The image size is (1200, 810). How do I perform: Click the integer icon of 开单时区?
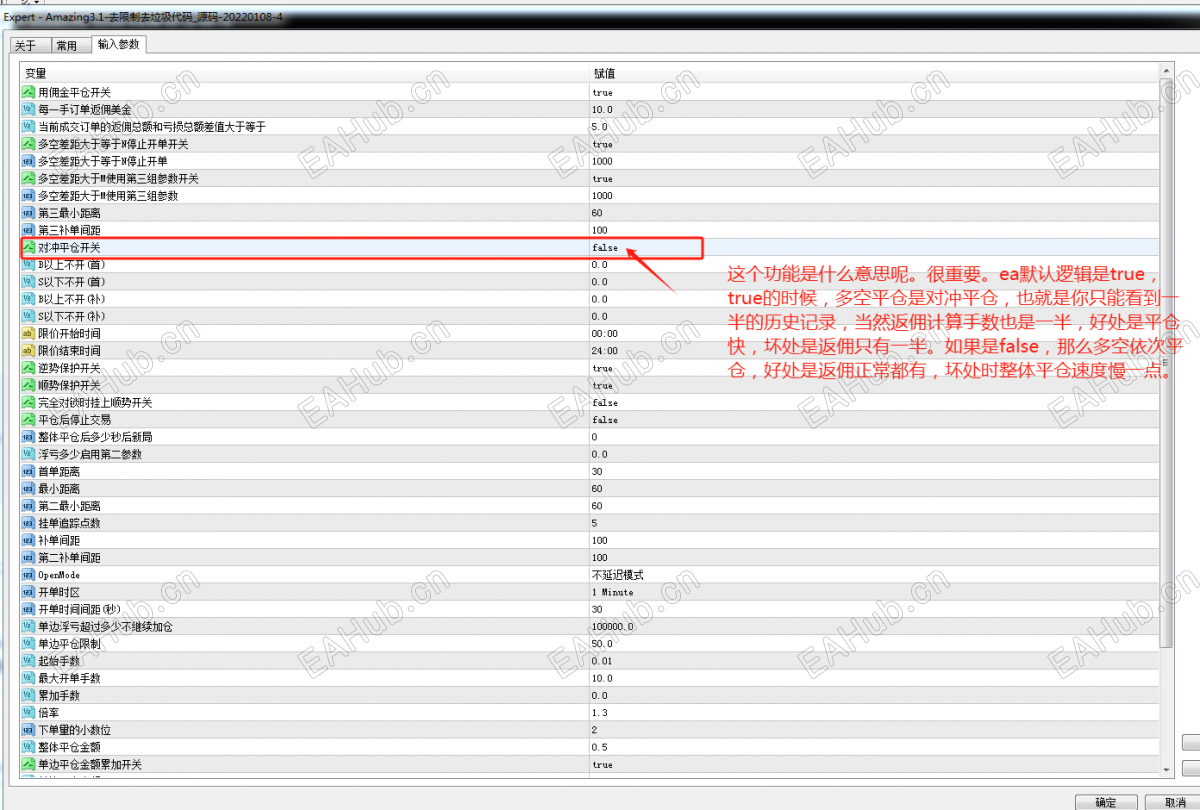point(29,592)
